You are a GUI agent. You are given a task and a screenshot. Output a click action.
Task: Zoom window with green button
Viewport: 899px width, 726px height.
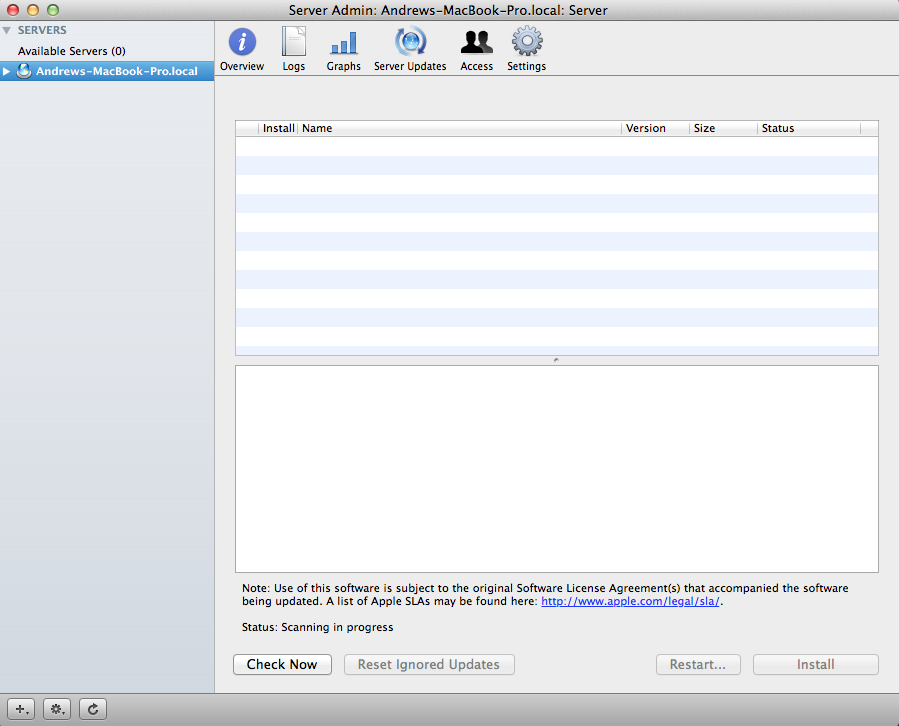pyautogui.click(x=53, y=10)
